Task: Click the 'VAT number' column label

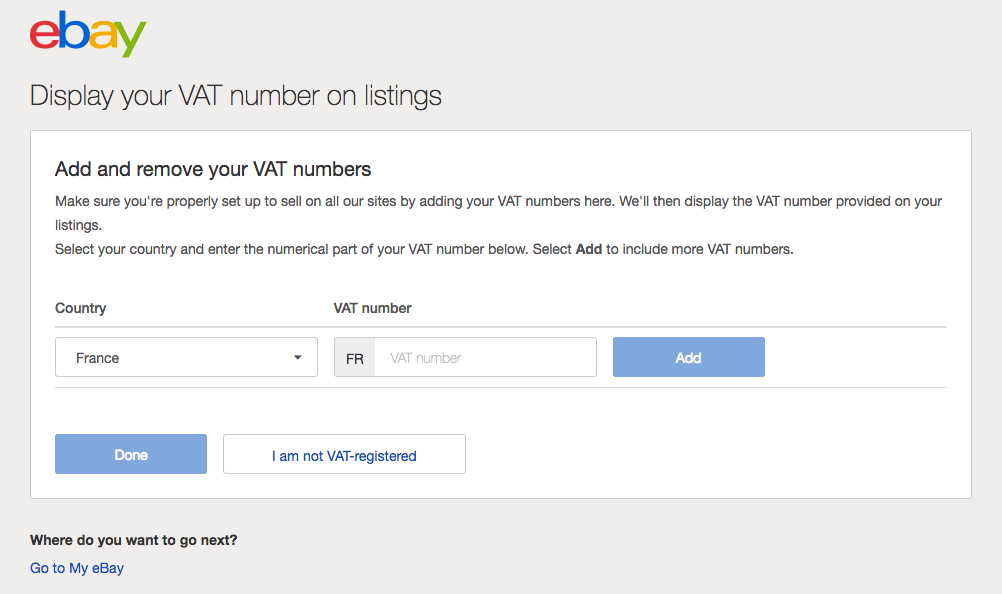Action: click(373, 308)
